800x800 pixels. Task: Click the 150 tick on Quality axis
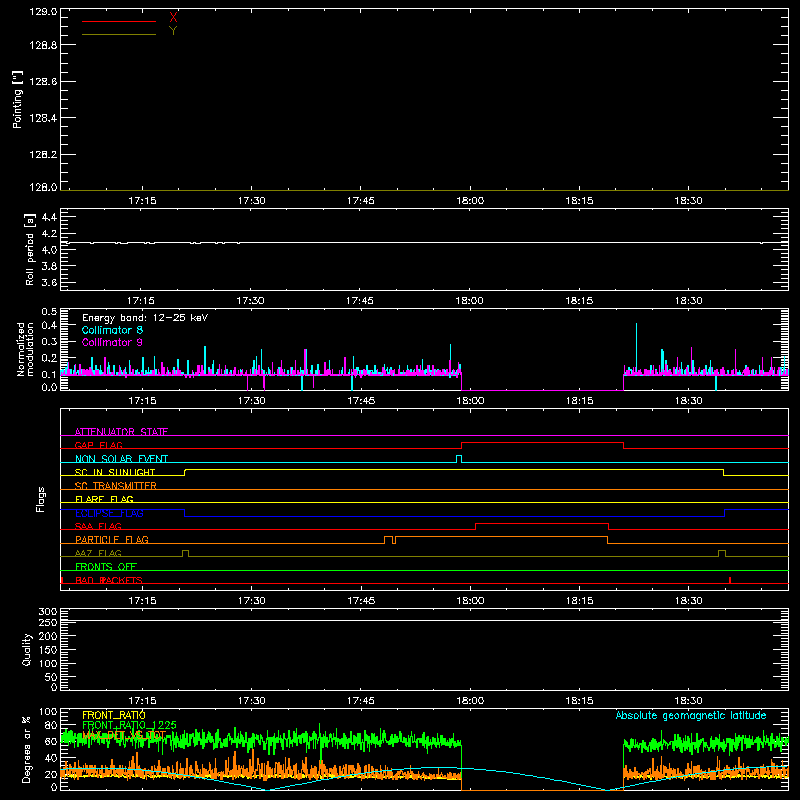(x=47, y=650)
